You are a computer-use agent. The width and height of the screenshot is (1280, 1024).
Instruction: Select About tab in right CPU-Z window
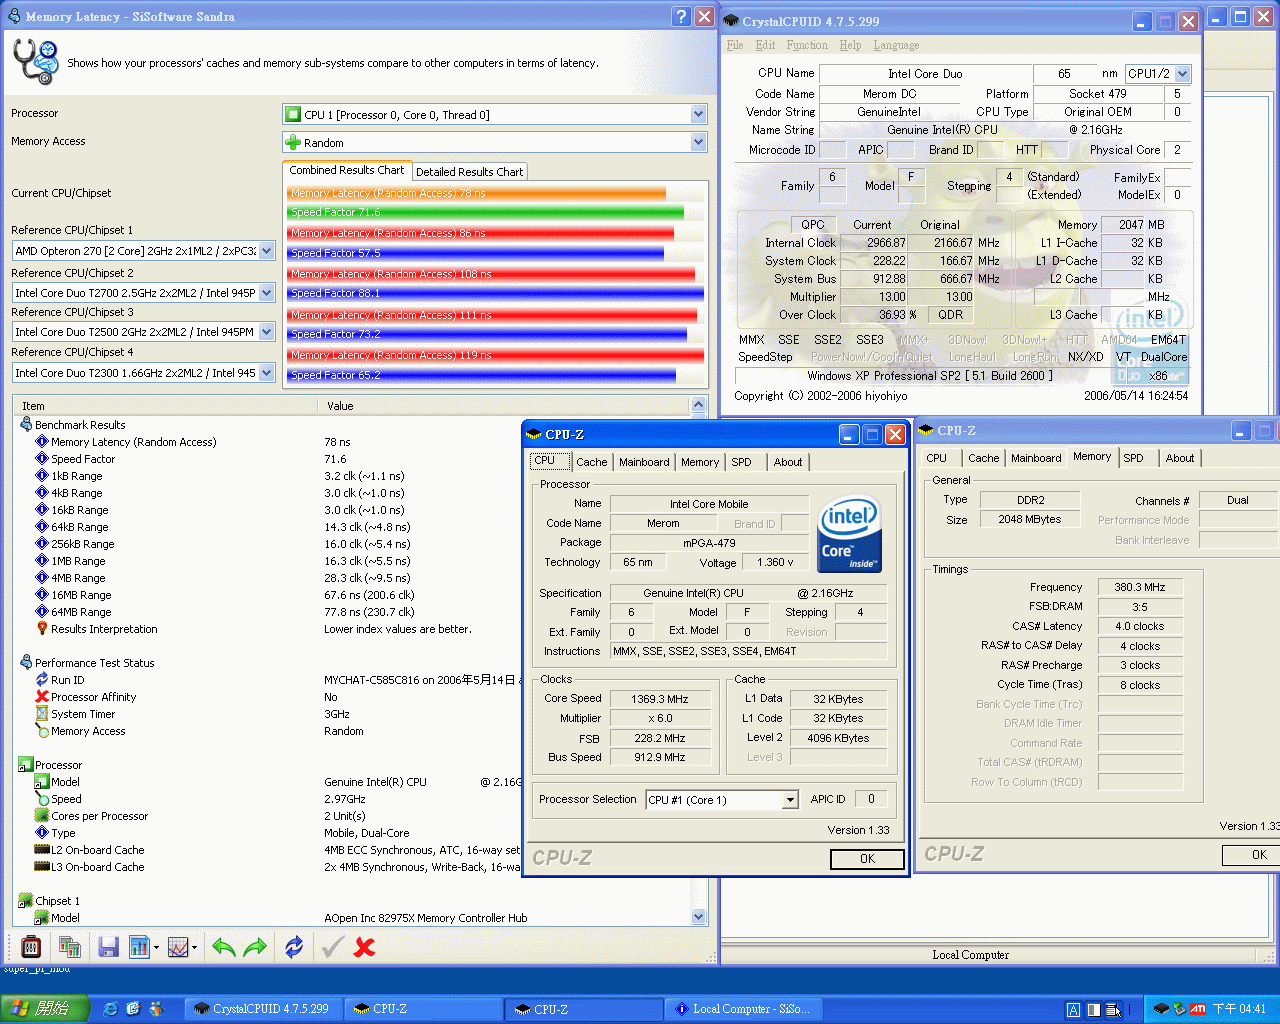coord(1180,458)
